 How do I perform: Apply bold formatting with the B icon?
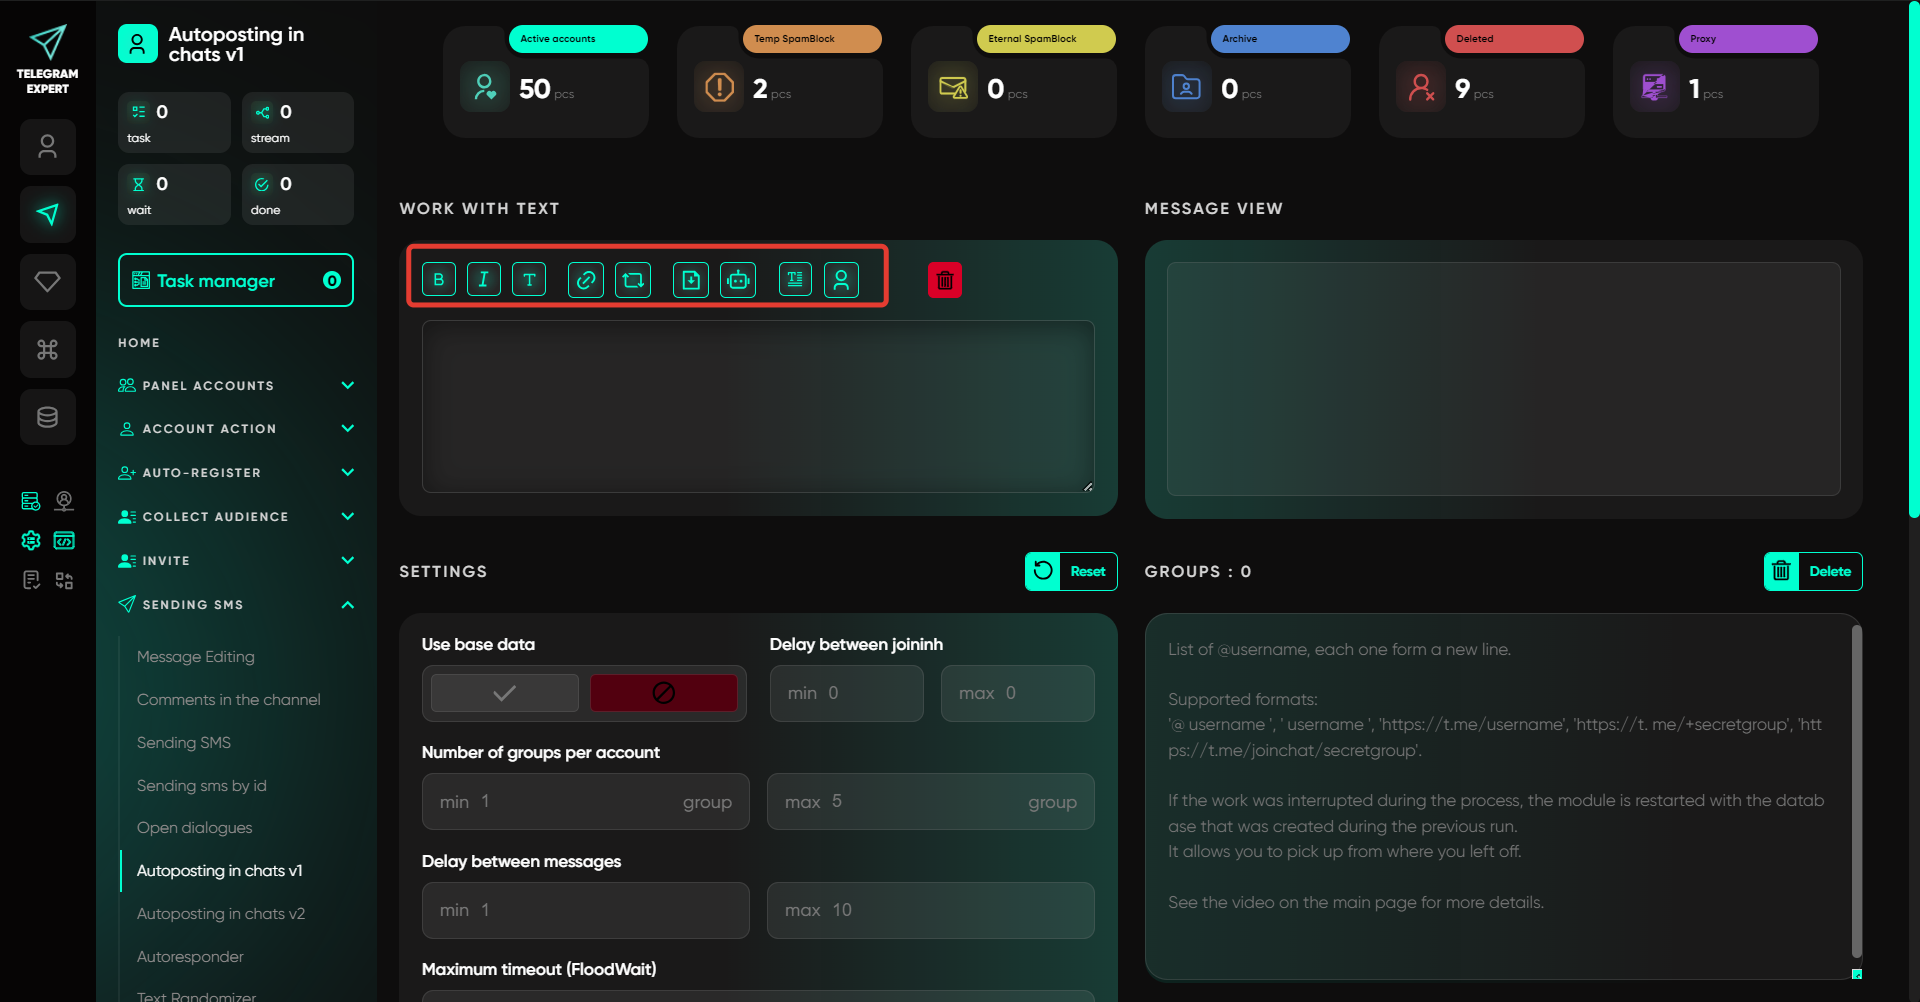coord(439,280)
